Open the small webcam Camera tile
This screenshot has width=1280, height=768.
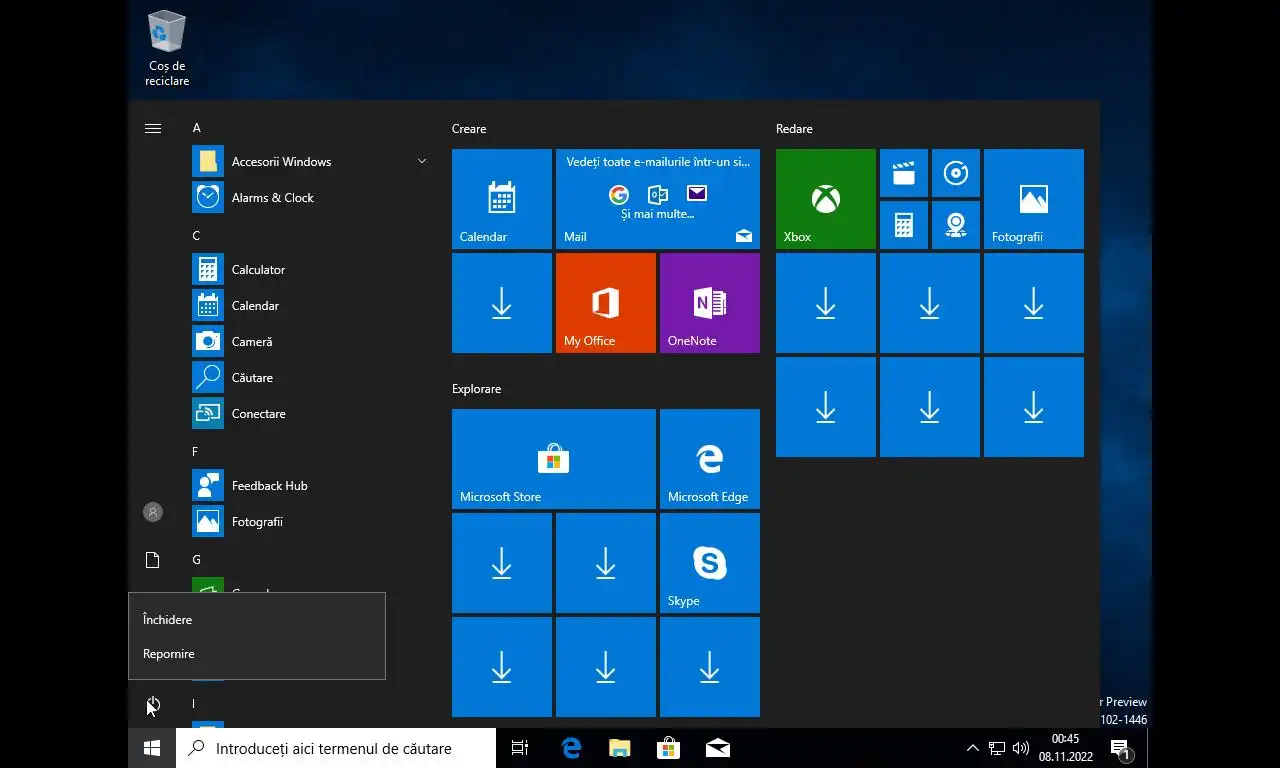tap(956, 225)
